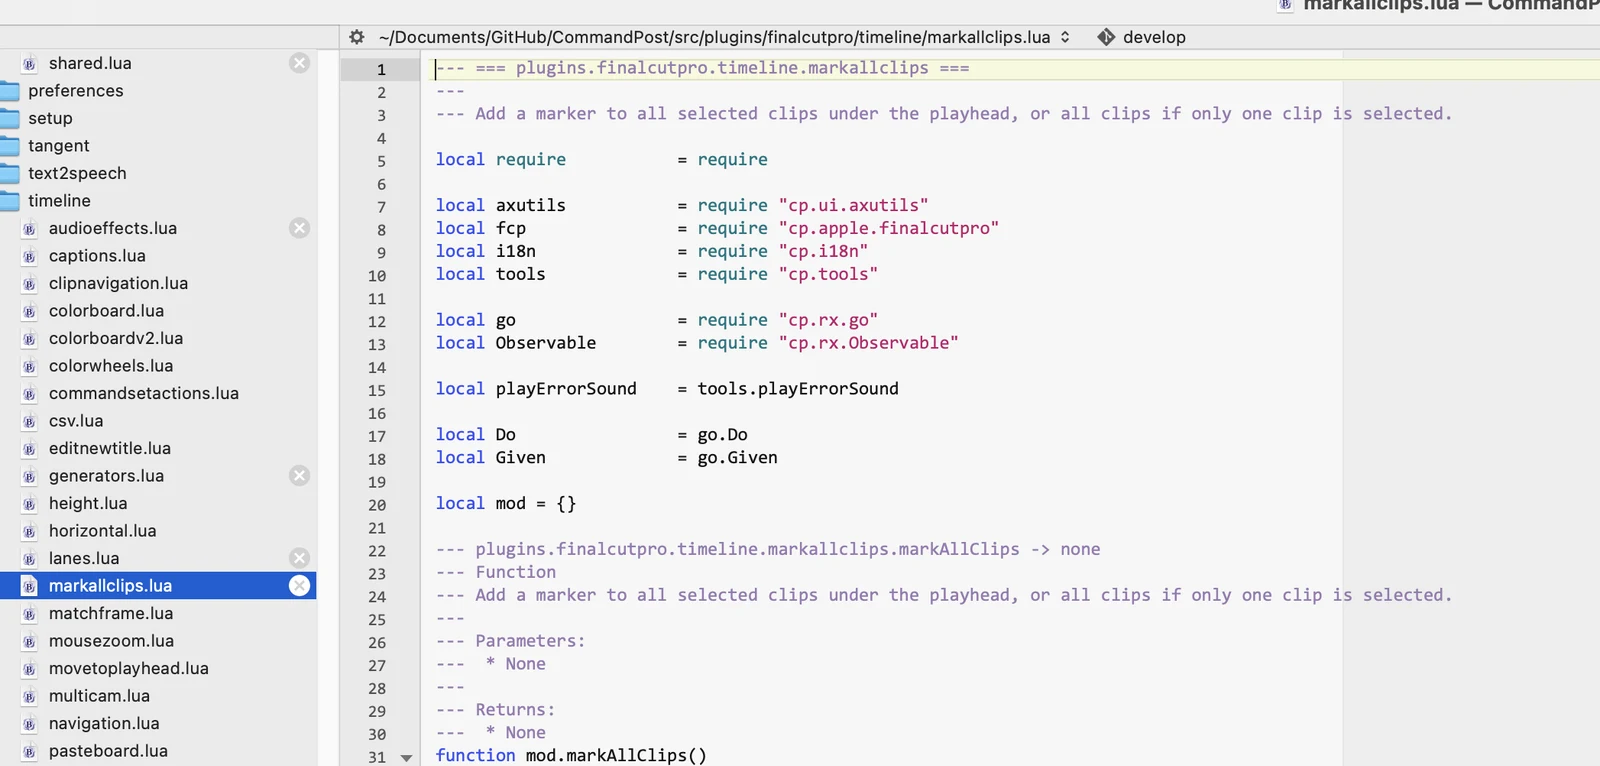The height and width of the screenshot is (766, 1600).
Task: Select the develop branch label
Action: [1154, 37]
